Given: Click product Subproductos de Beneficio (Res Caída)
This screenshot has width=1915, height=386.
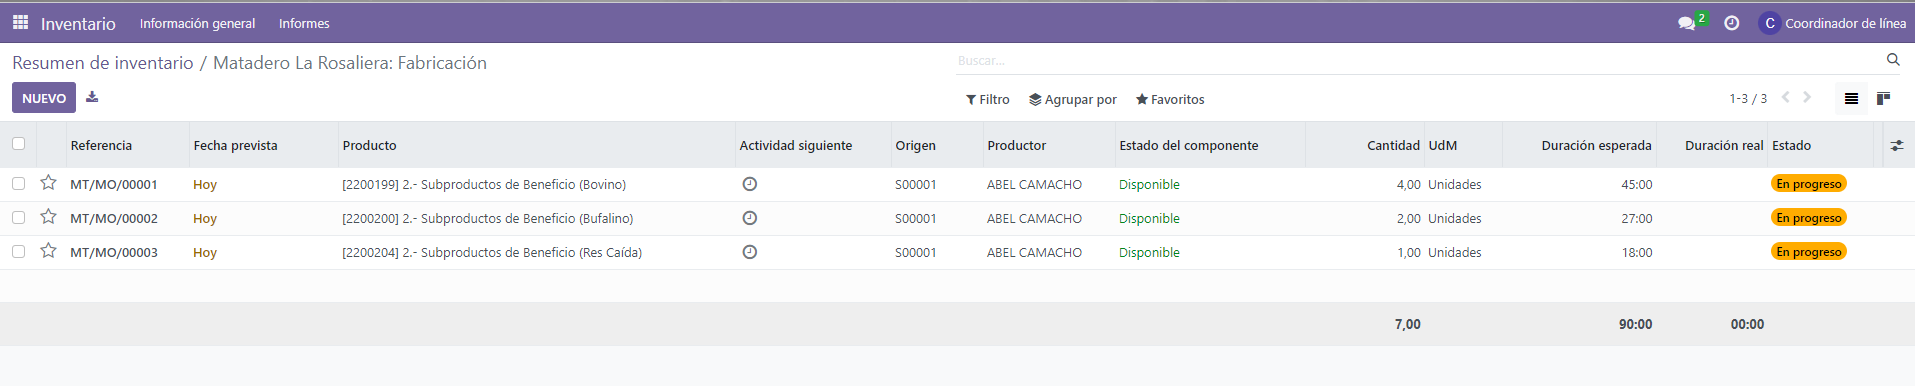Looking at the screenshot, I should pyautogui.click(x=492, y=252).
